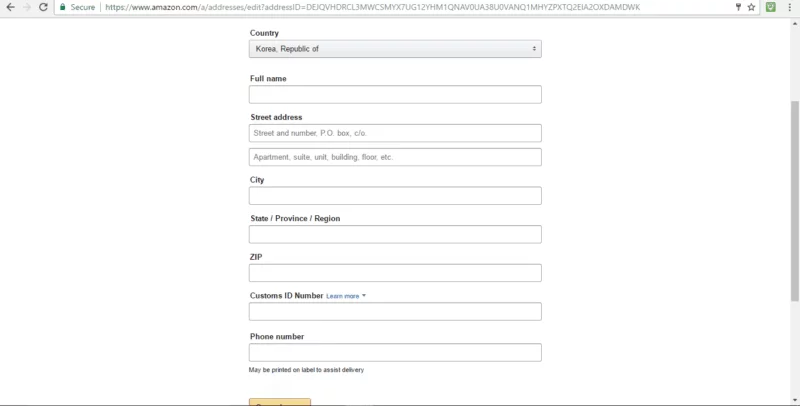This screenshot has height=406, width=800.
Task: Open the Country dropdown showing Korea
Action: (395, 49)
